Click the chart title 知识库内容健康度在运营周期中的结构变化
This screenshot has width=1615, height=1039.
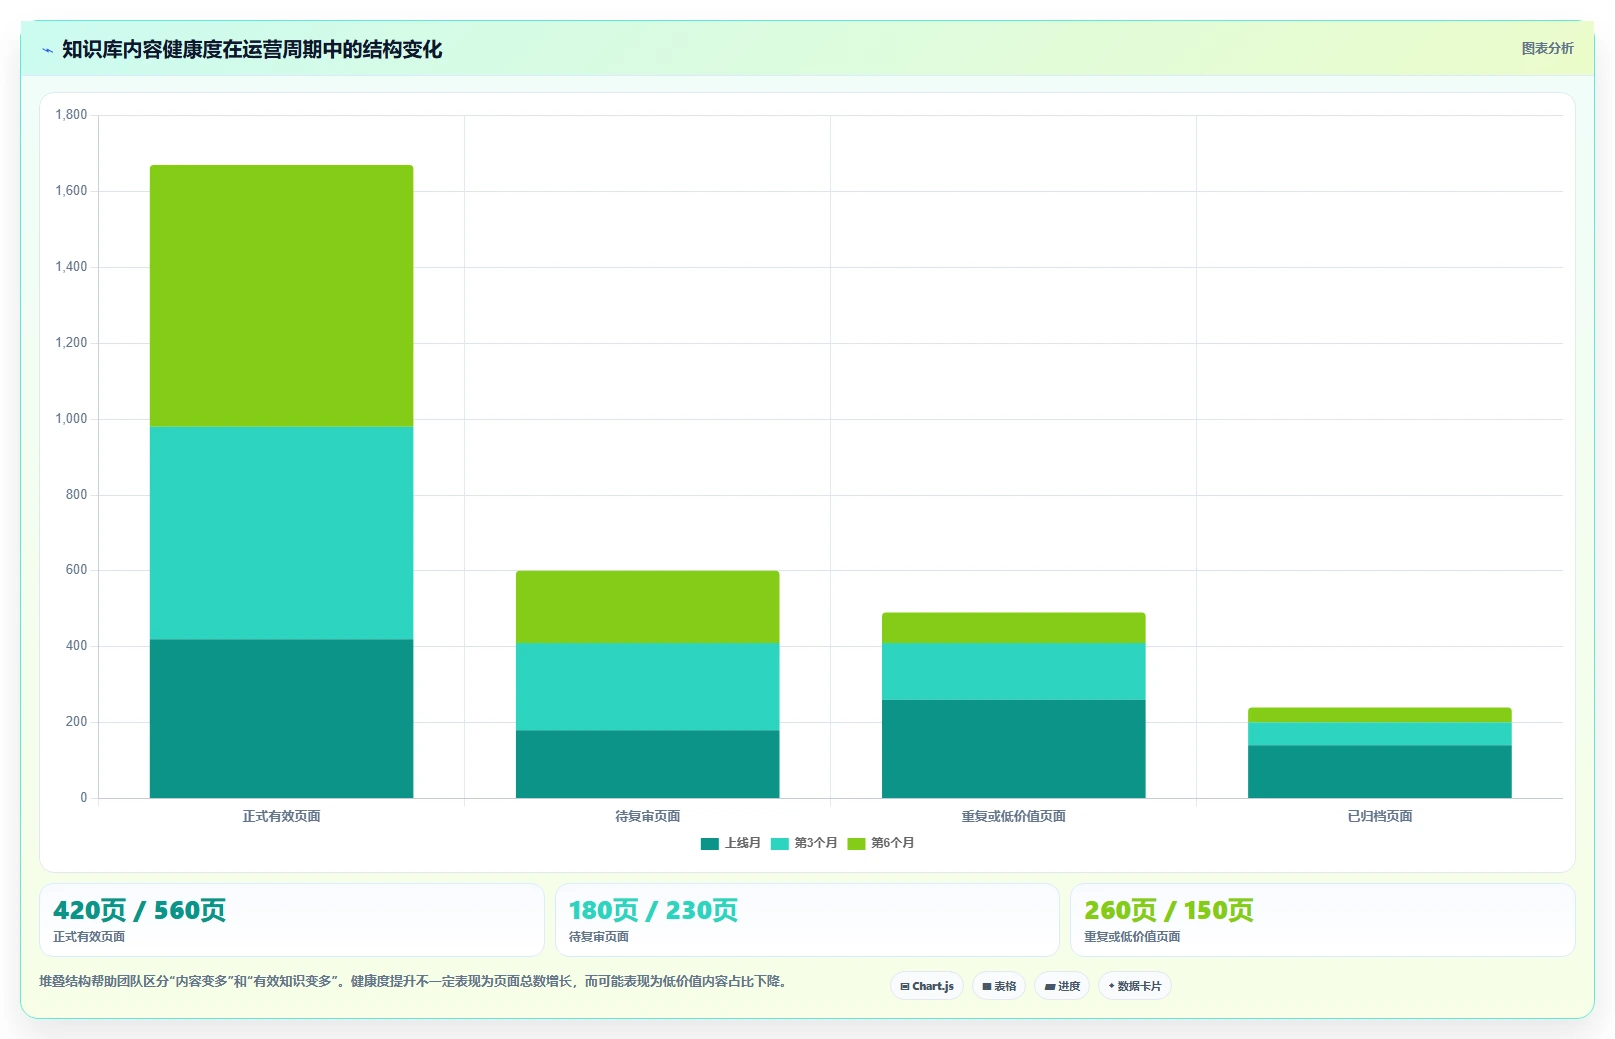[x=252, y=49]
